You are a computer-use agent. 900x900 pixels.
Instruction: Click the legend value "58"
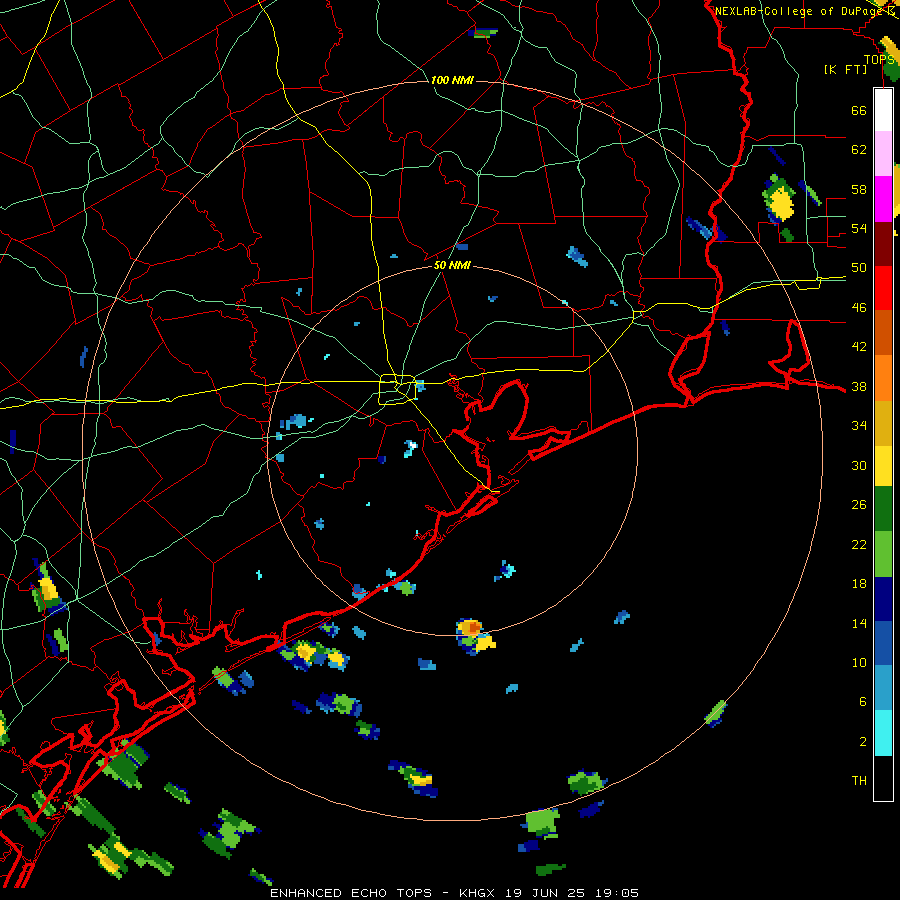pyautogui.click(x=859, y=189)
